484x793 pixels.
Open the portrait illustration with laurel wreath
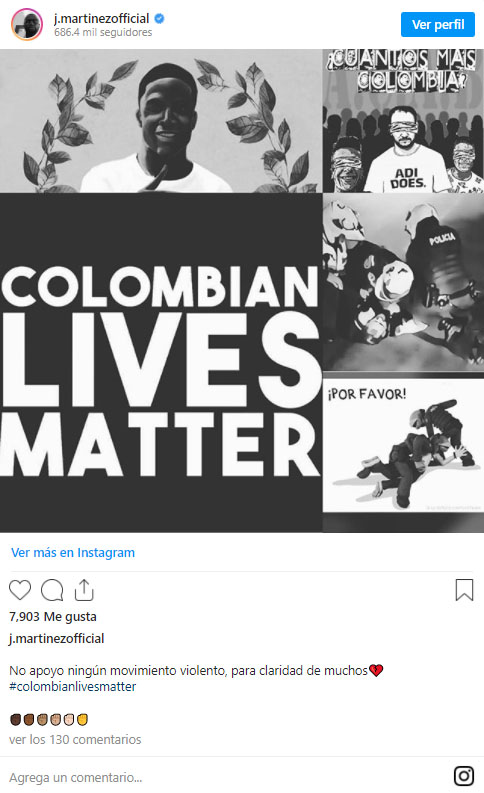(161, 121)
